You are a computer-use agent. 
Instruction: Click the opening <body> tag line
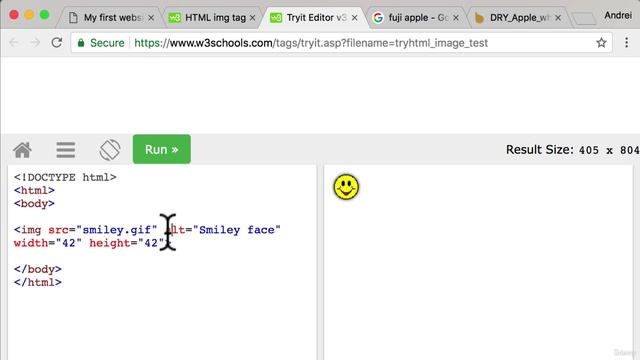[34, 204]
